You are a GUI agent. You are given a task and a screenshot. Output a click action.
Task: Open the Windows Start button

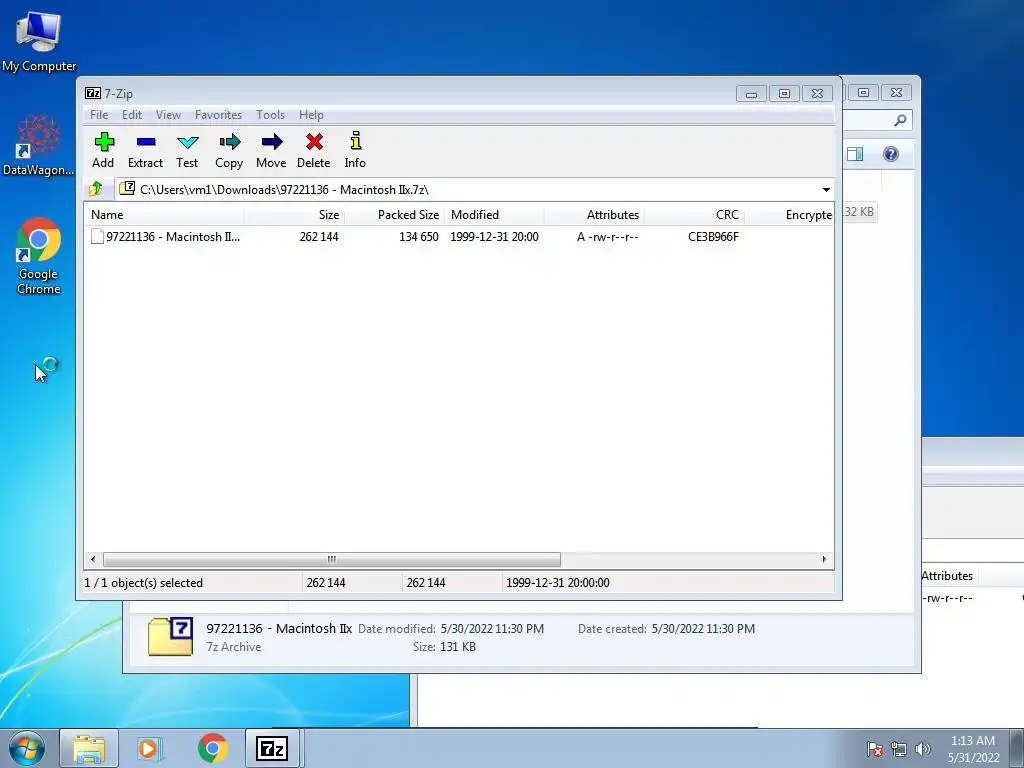pos(26,748)
